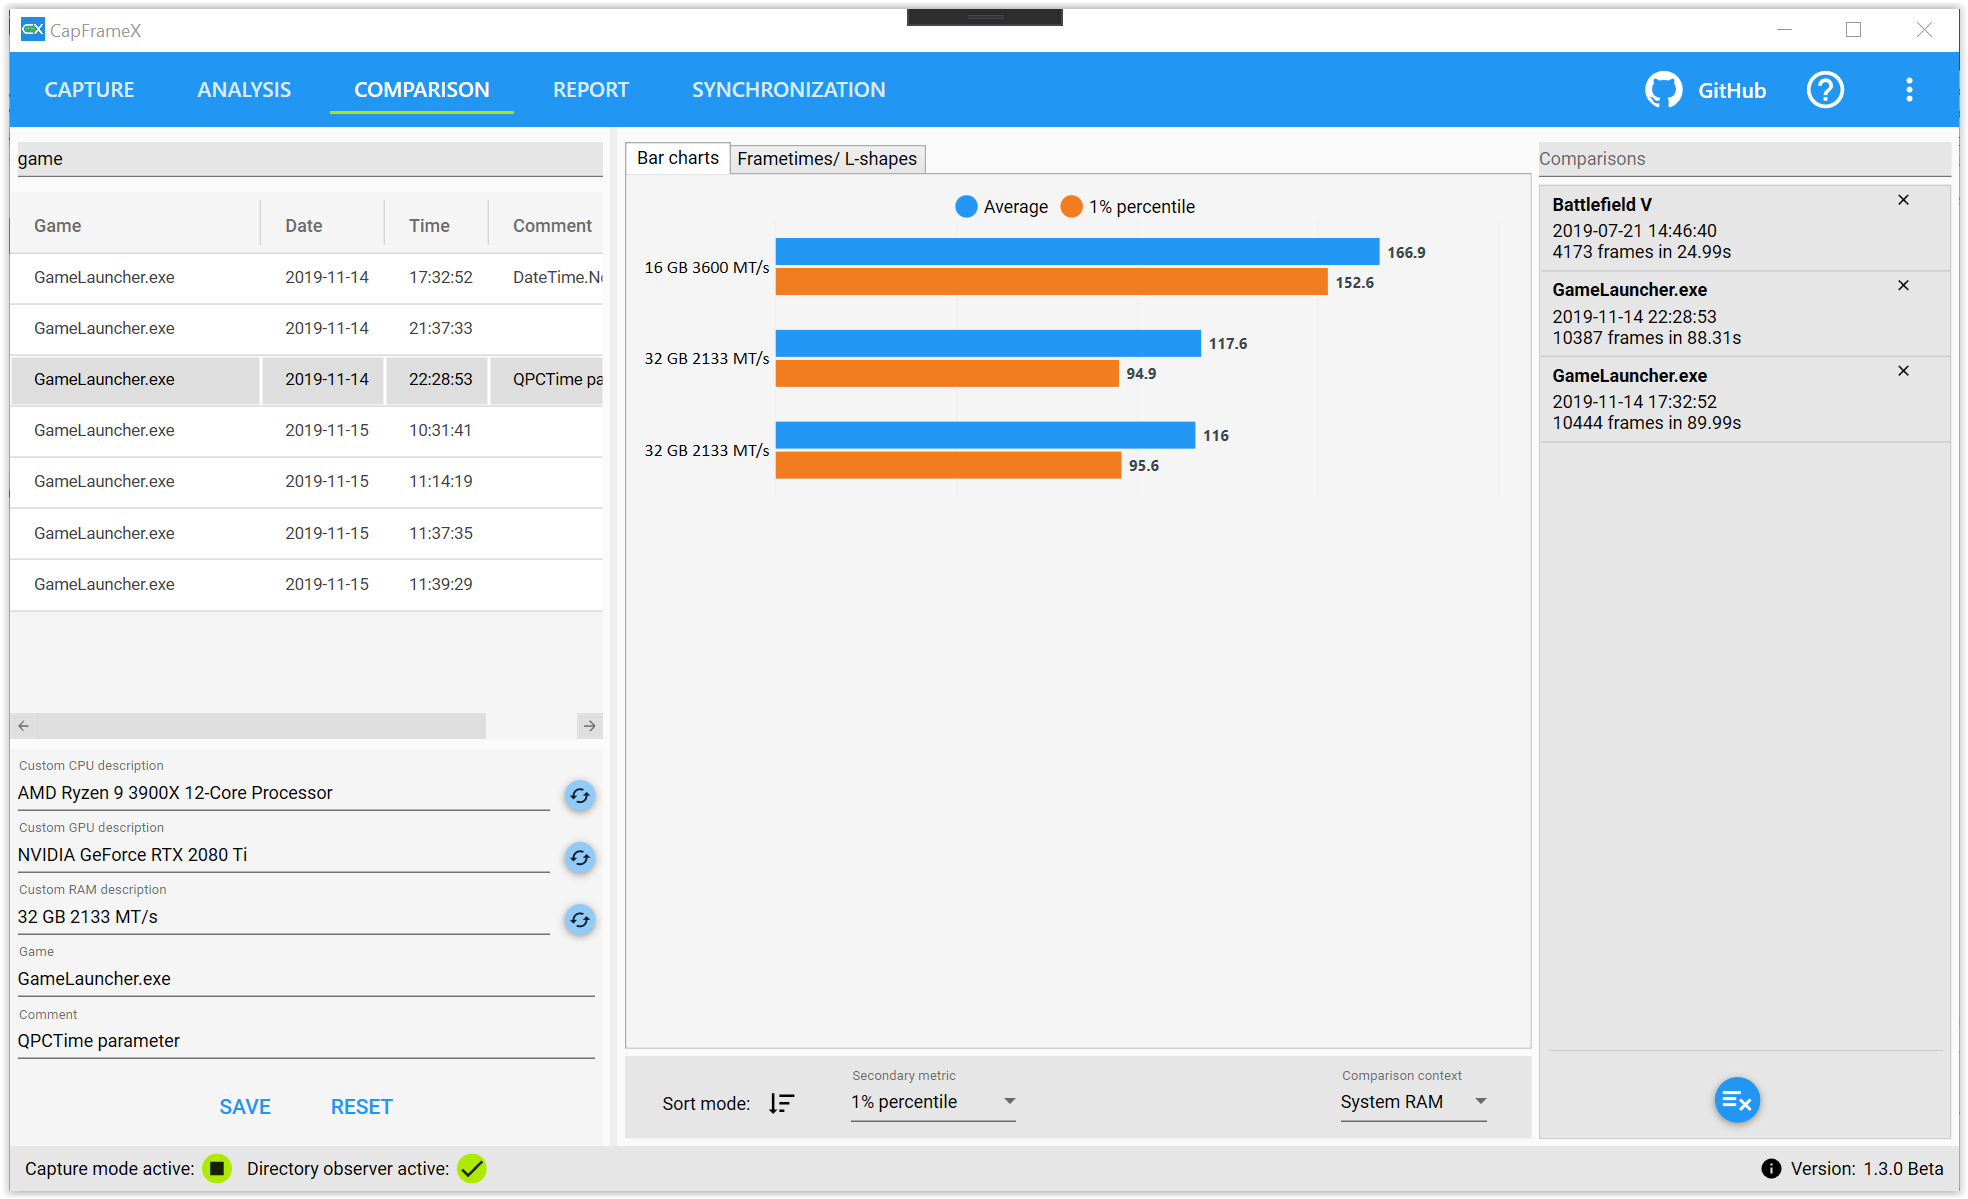Viewport: 1968px width, 1199px height.
Task: Go to the ANALYSIS tab
Action: (244, 90)
